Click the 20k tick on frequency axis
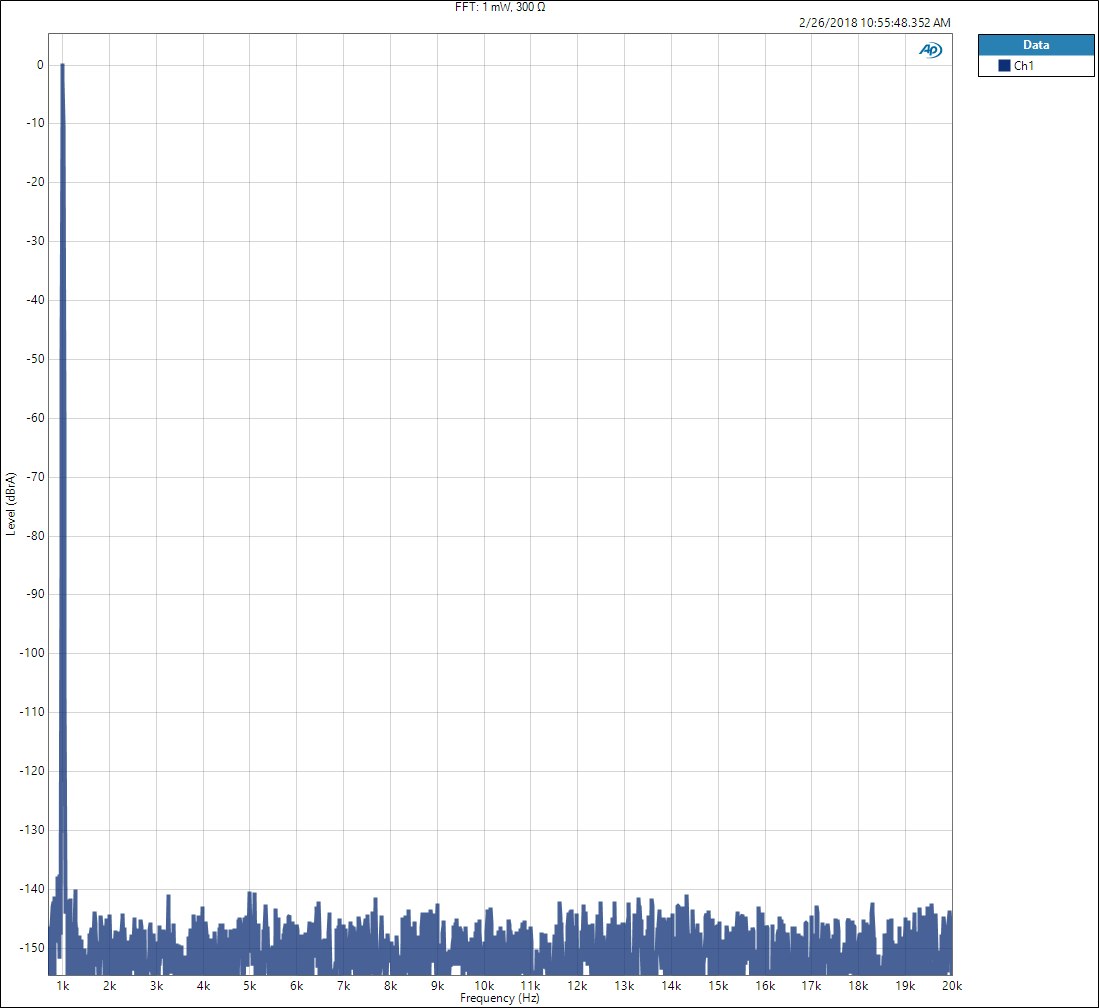 pos(951,986)
